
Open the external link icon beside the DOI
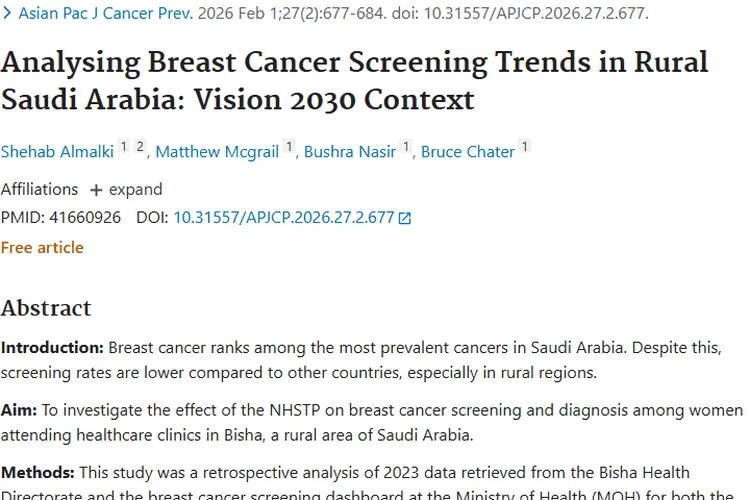tap(405, 218)
